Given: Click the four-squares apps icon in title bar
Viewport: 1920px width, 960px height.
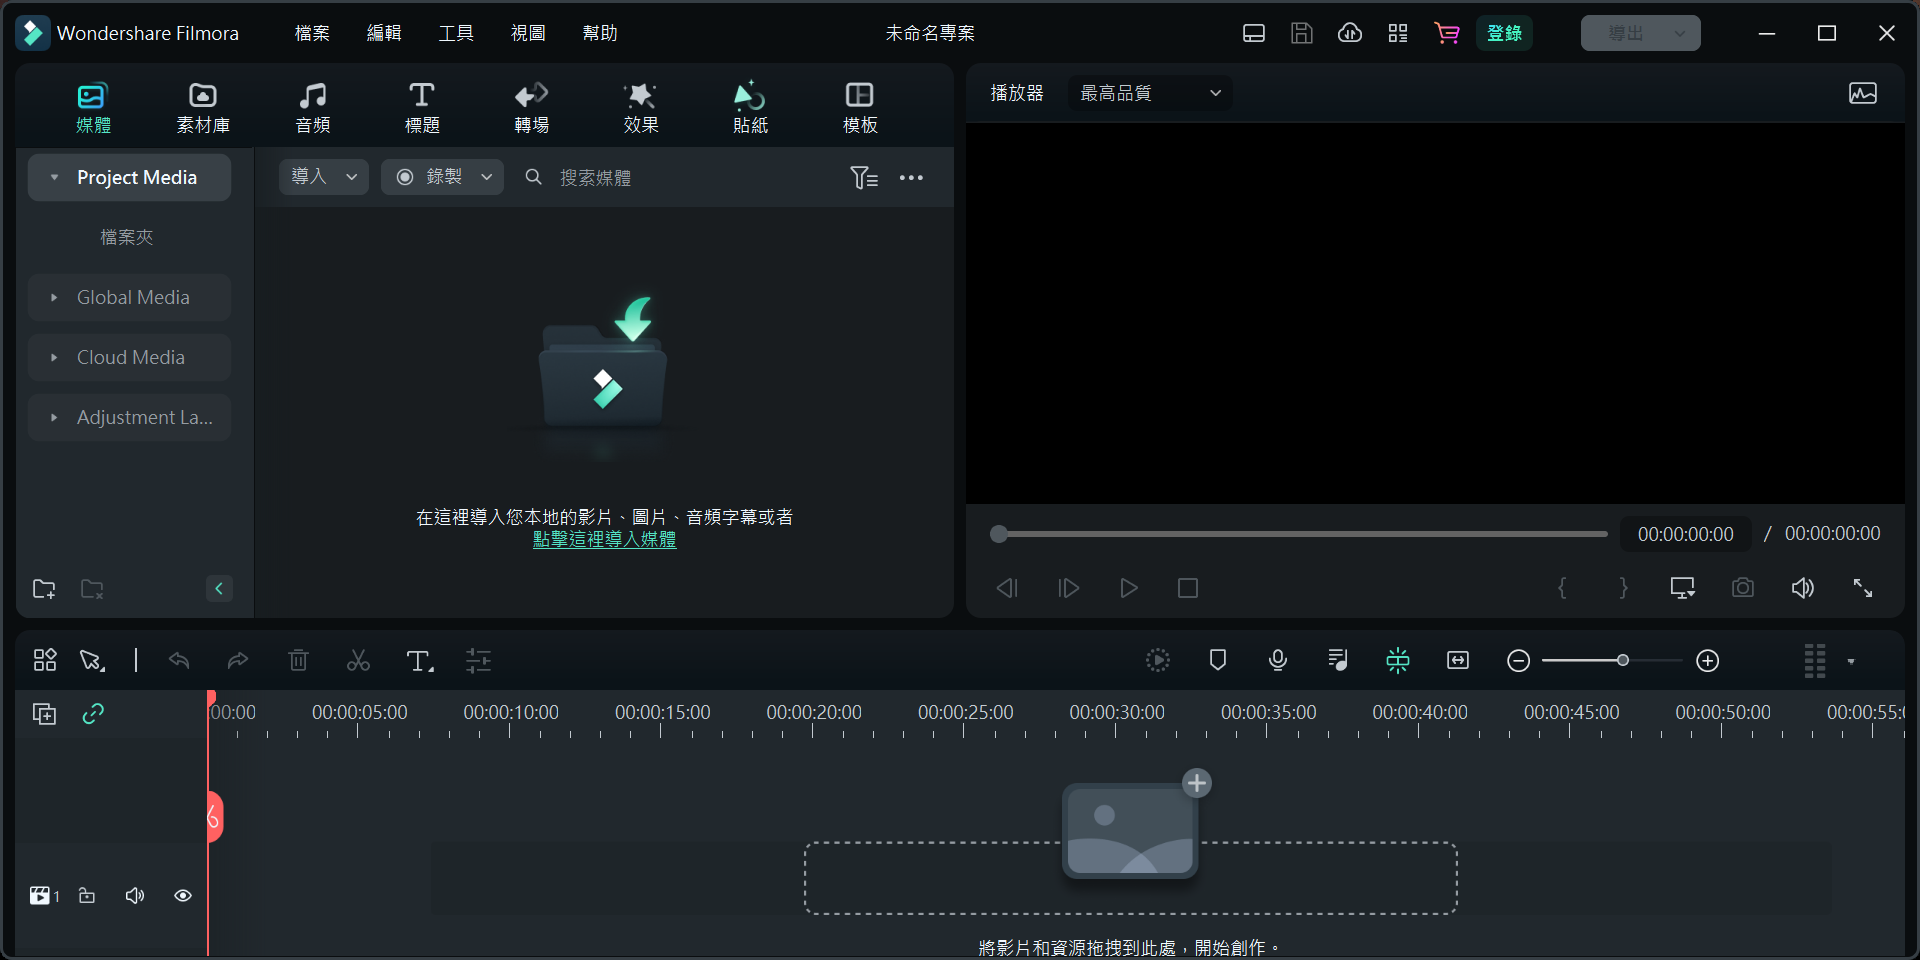Looking at the screenshot, I should (1398, 33).
